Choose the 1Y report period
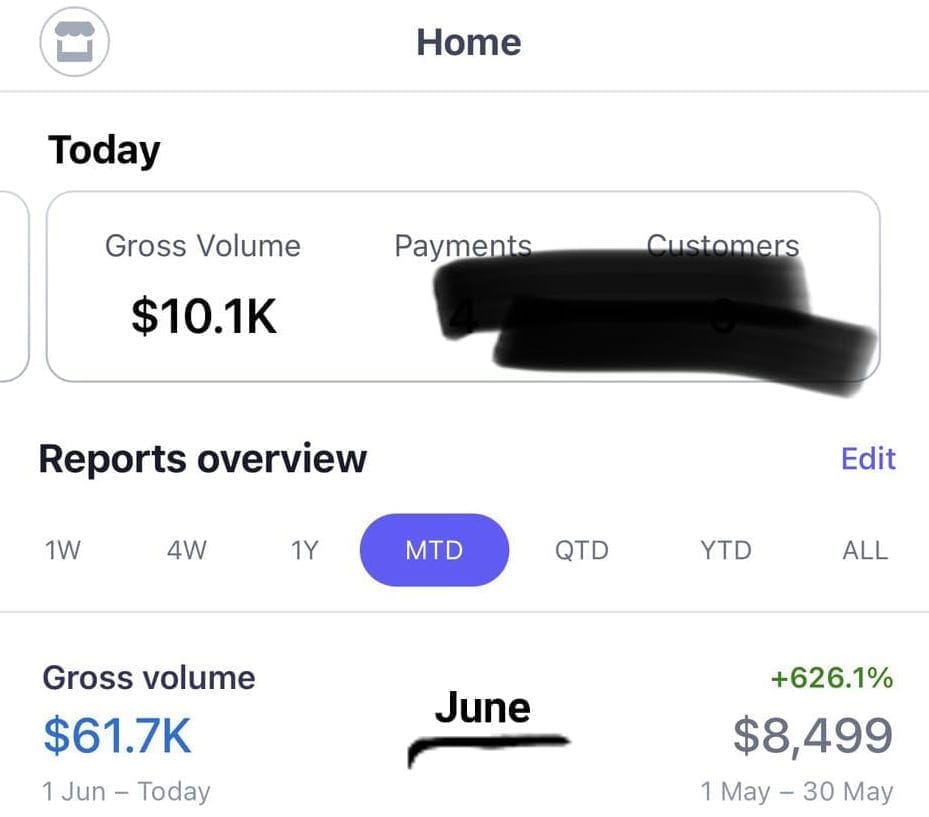 [x=304, y=550]
